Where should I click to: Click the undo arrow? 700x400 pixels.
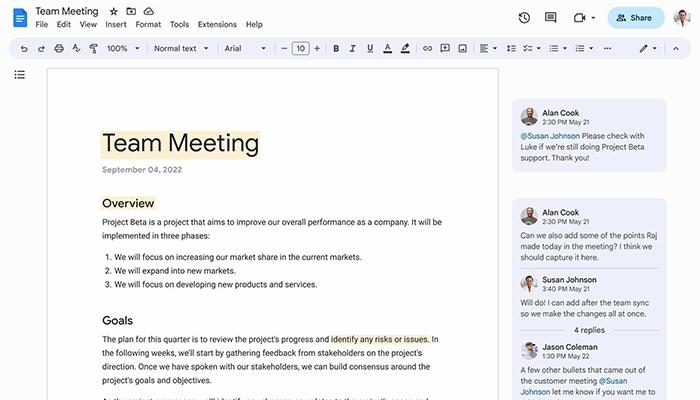click(x=24, y=49)
